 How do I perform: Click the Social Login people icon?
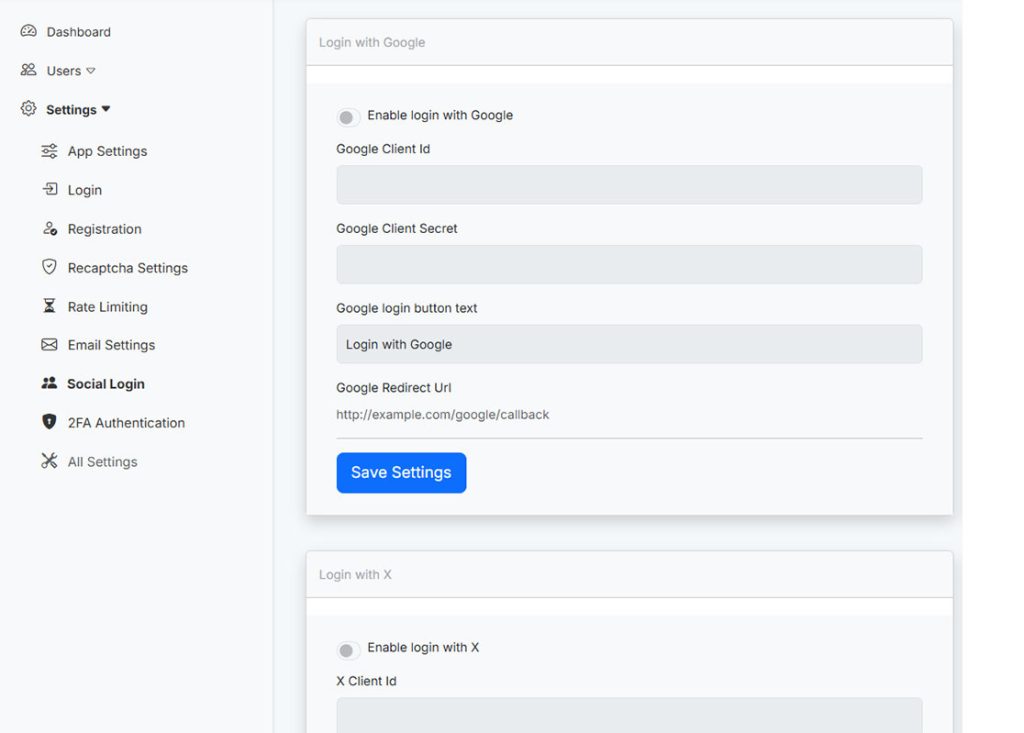pyautogui.click(x=49, y=383)
